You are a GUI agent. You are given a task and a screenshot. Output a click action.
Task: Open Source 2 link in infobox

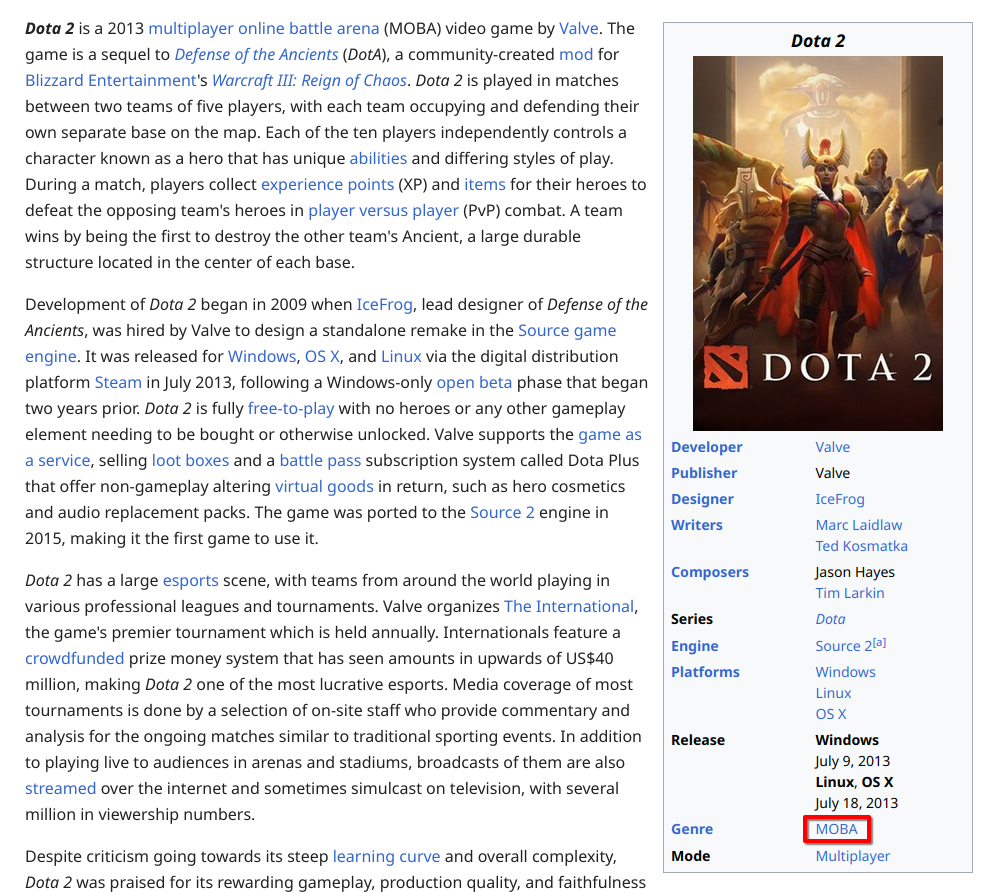(x=843, y=646)
